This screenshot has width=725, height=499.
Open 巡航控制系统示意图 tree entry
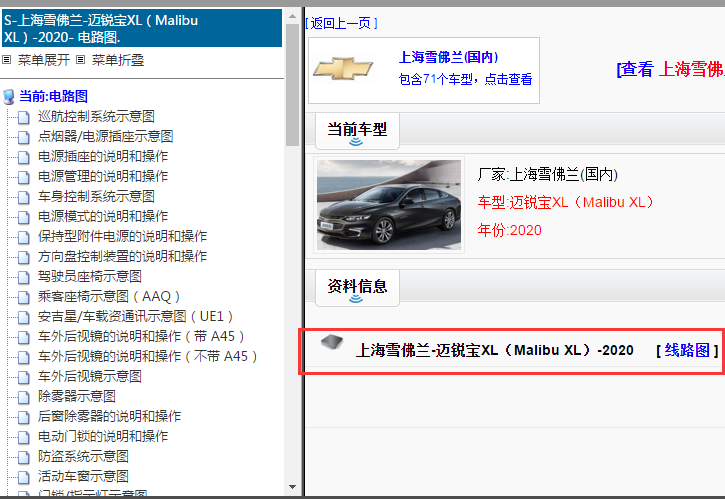(x=96, y=116)
